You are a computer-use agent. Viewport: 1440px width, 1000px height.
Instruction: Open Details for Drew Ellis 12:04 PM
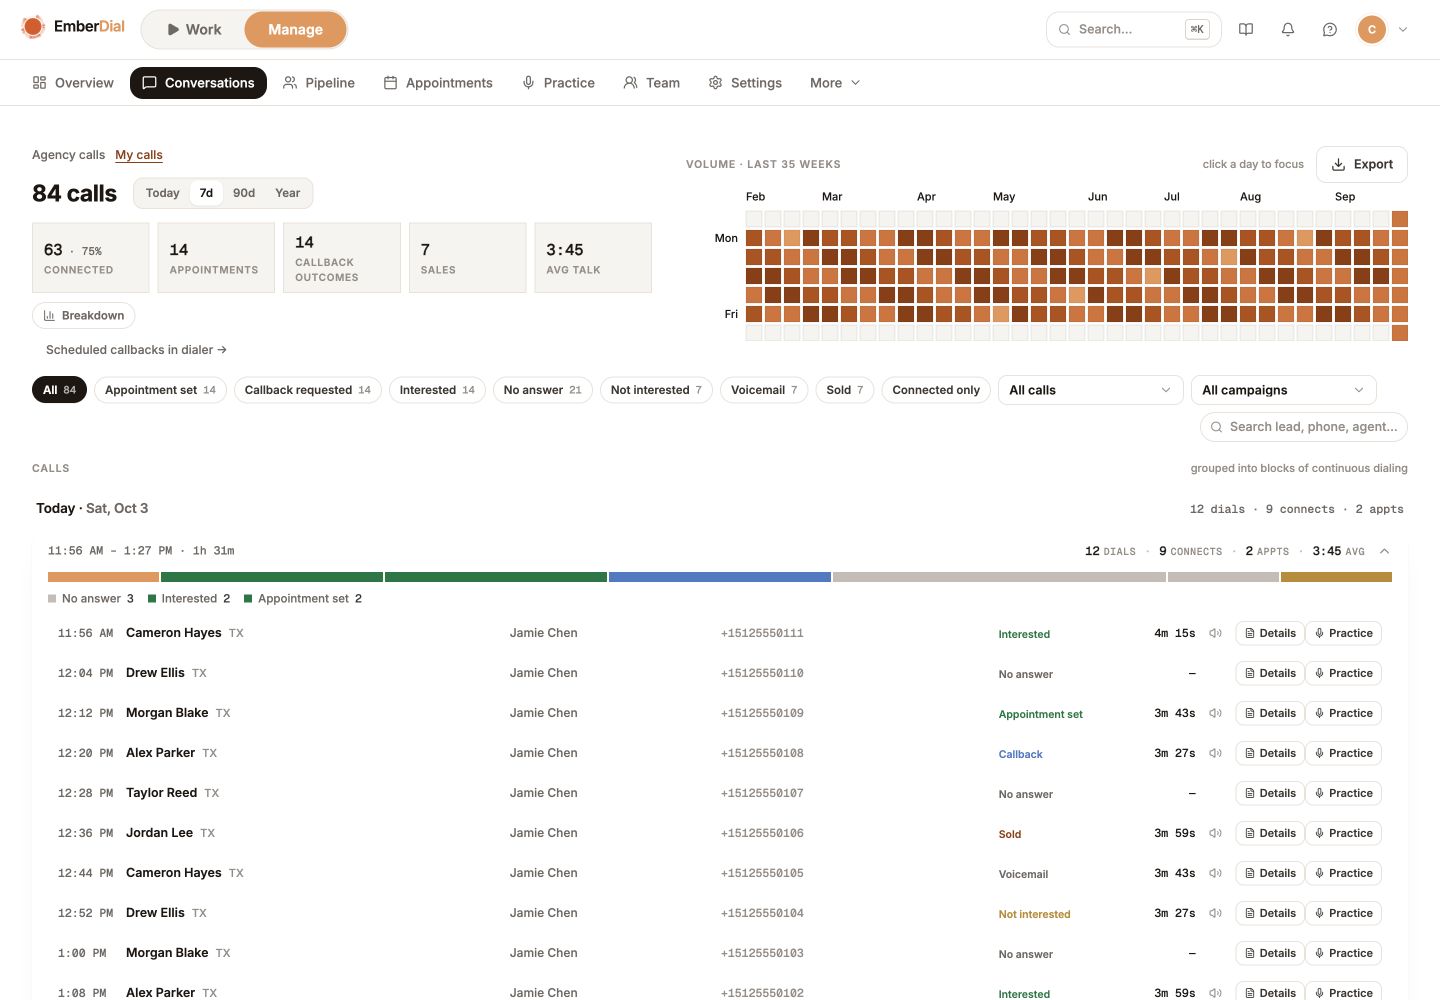point(1270,673)
